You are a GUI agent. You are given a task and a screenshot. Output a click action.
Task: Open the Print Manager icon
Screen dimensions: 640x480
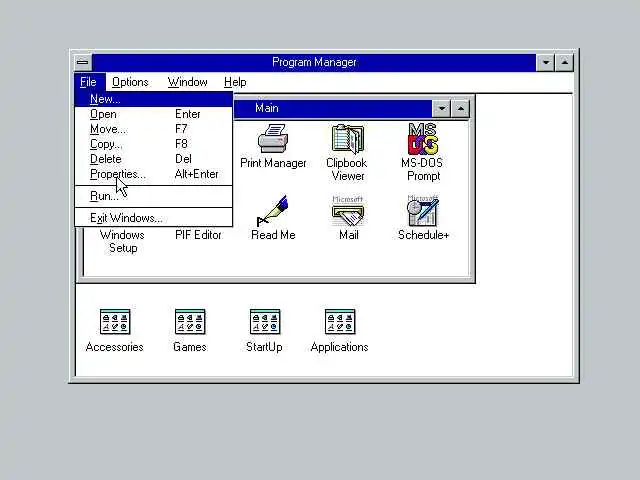(273, 139)
